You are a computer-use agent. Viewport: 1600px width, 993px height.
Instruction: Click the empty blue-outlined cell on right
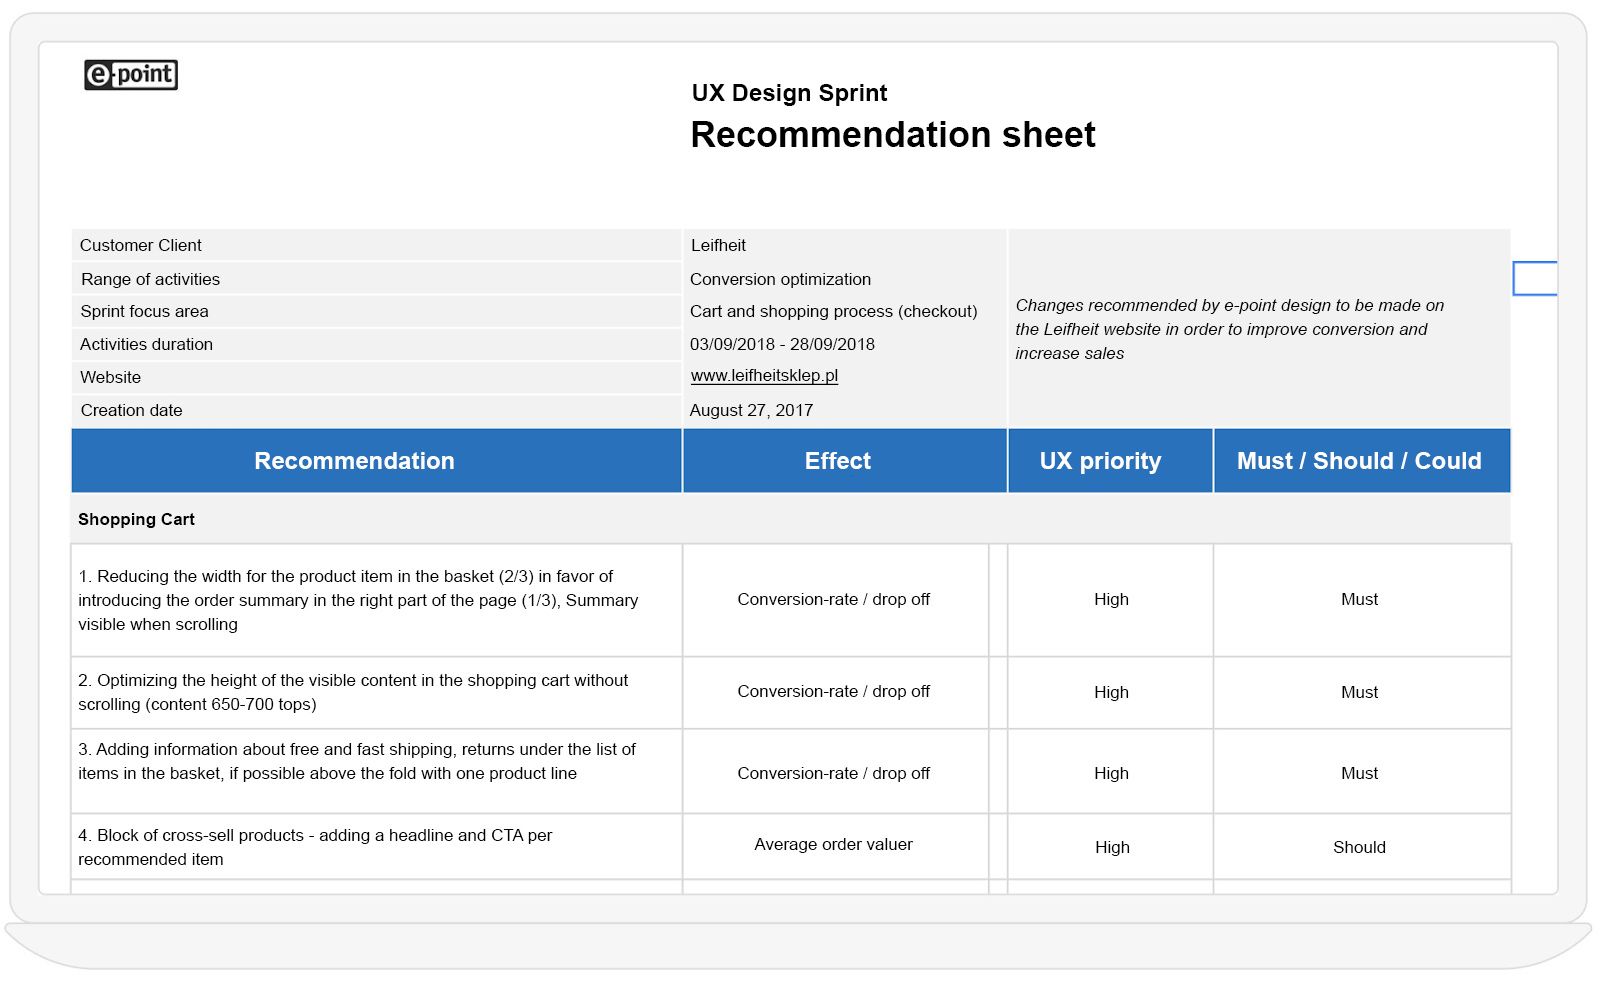[1535, 279]
